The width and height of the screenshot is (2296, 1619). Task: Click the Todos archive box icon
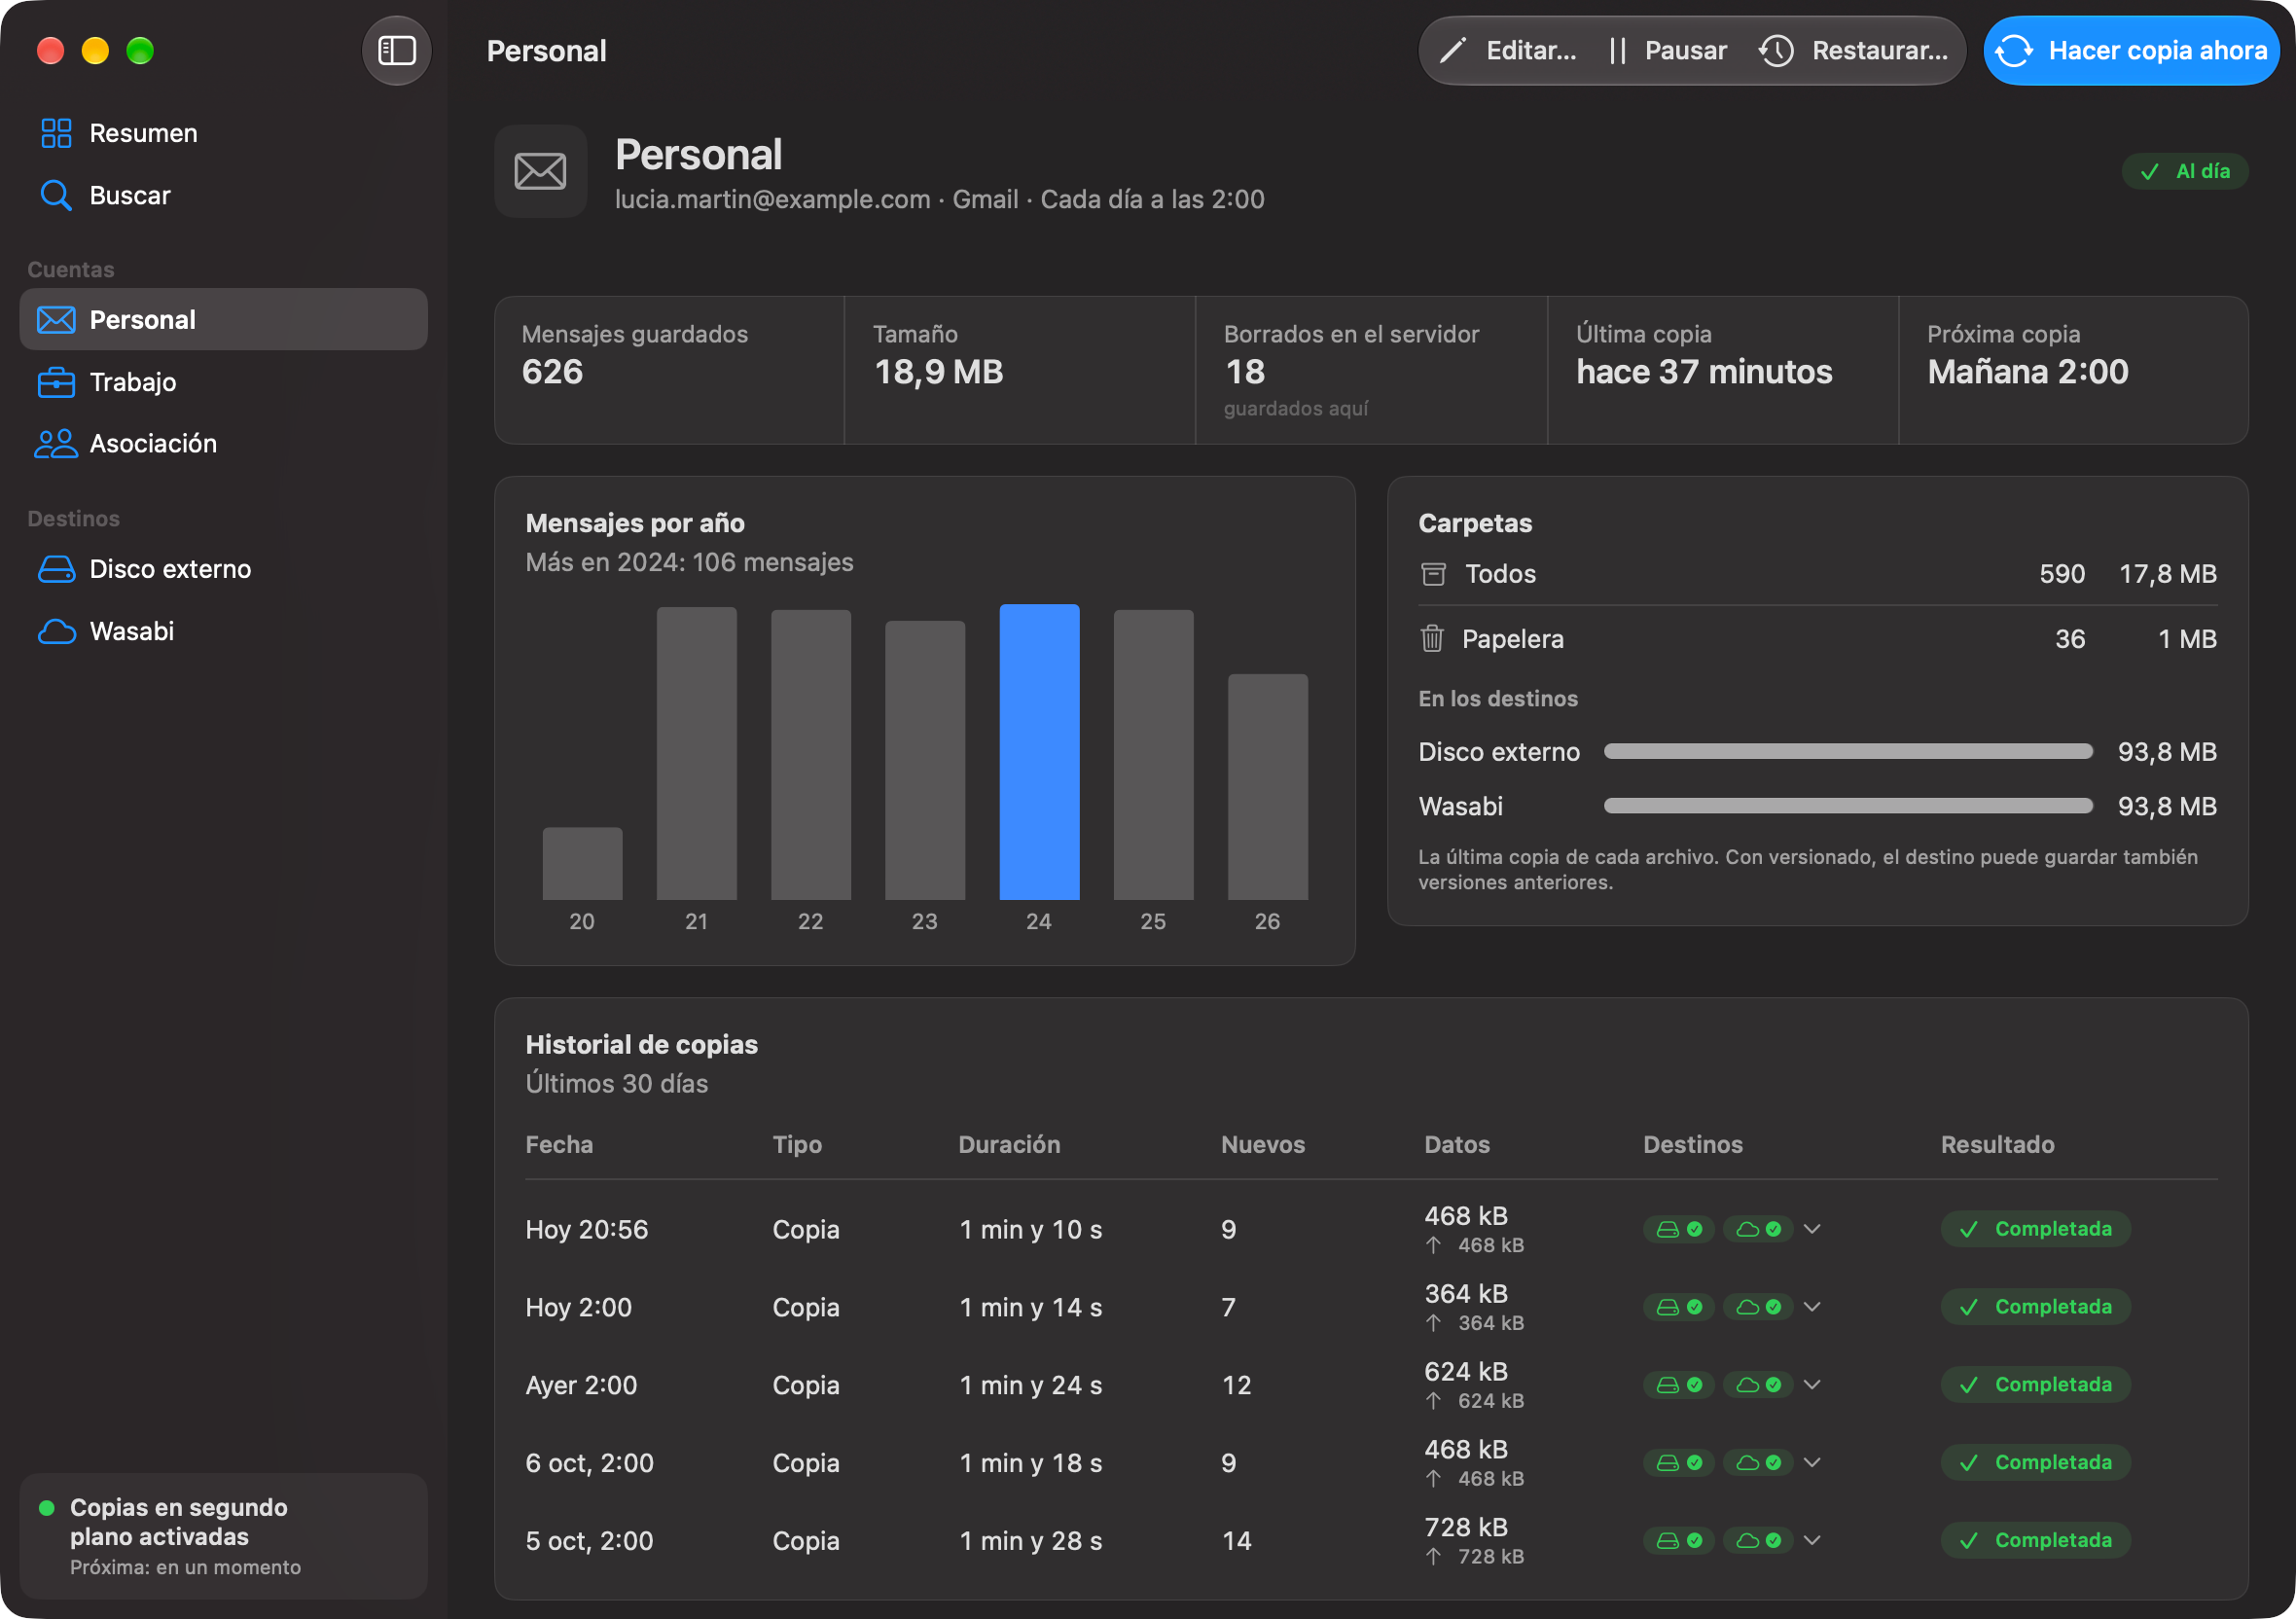click(x=1433, y=574)
